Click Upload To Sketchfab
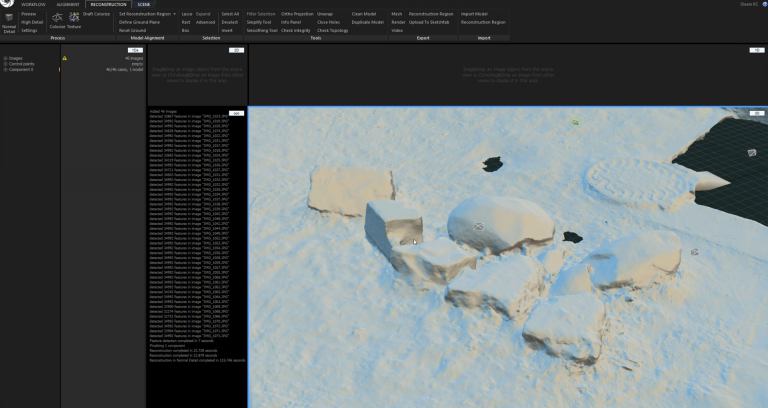This screenshot has height=408, width=768. tap(431, 21)
